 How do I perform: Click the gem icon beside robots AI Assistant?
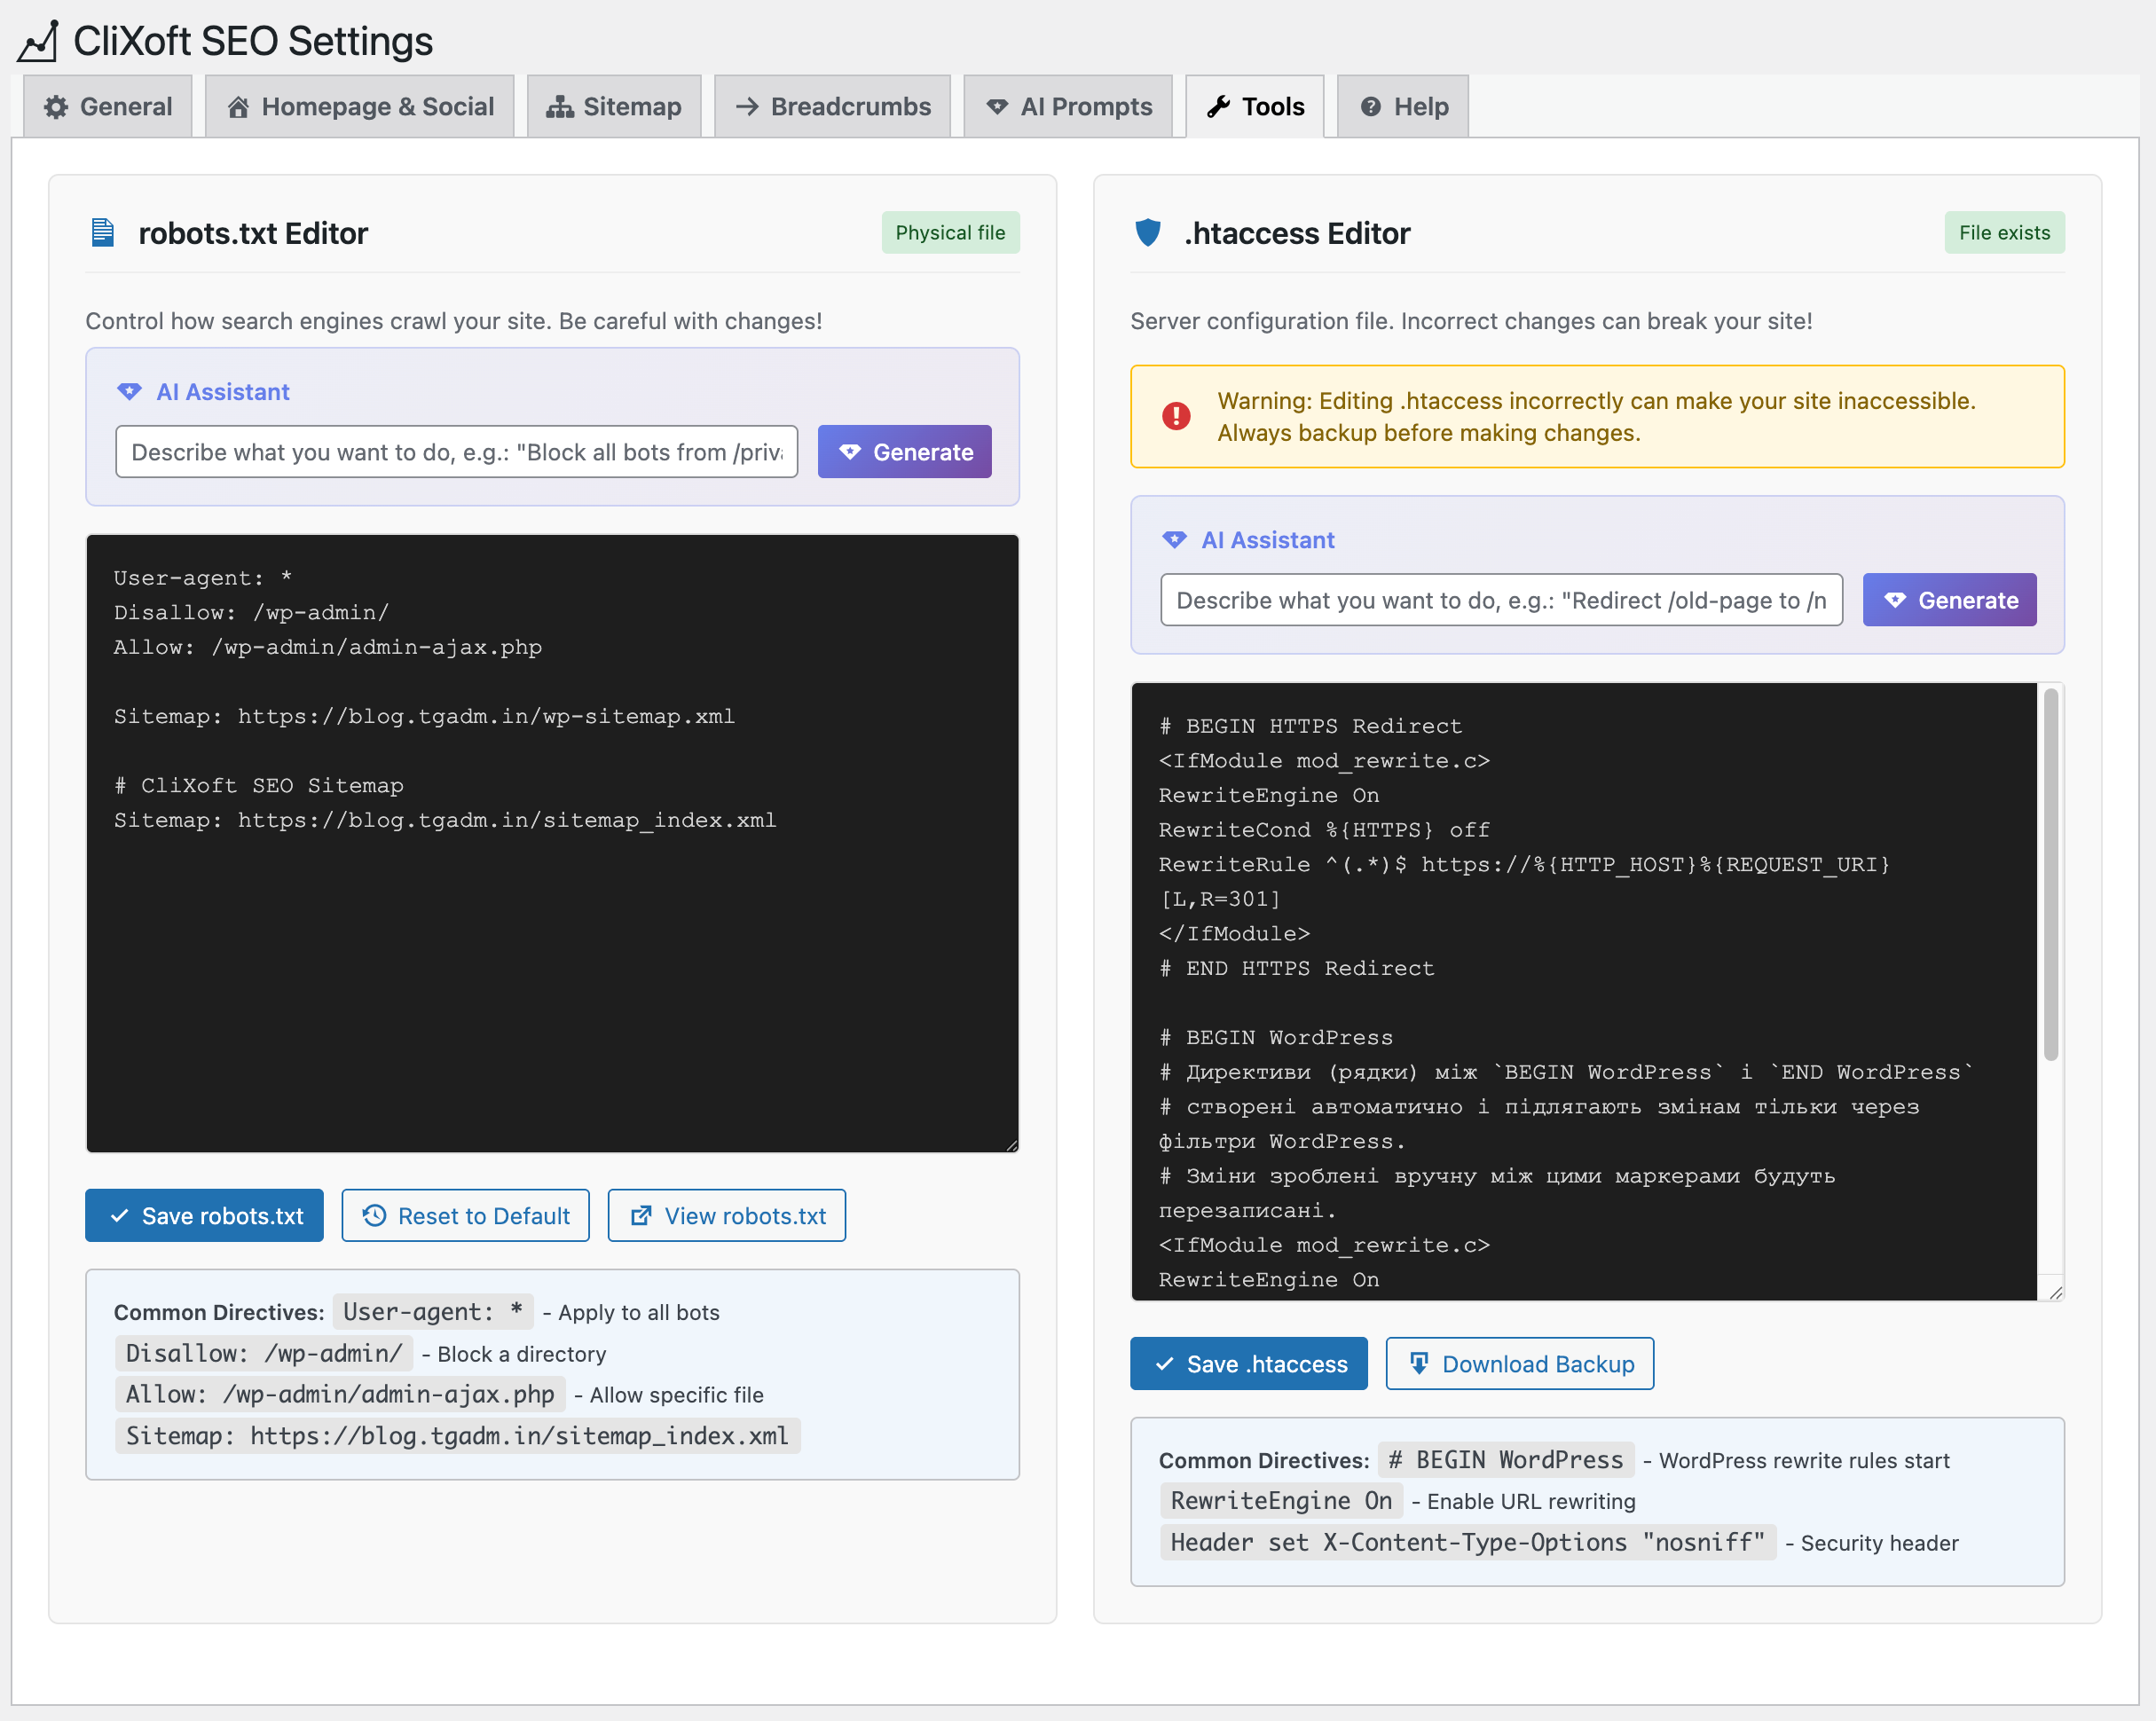[x=129, y=392]
